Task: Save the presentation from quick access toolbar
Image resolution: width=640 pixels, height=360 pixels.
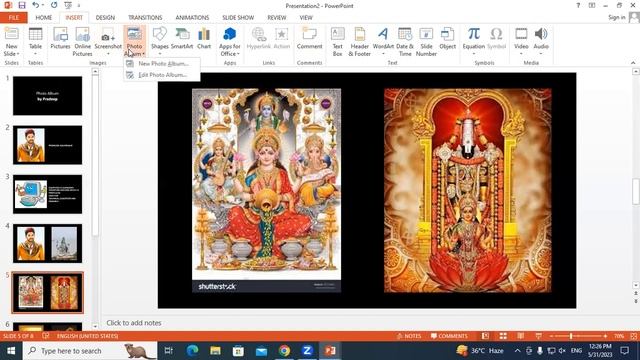Action: point(22,5)
